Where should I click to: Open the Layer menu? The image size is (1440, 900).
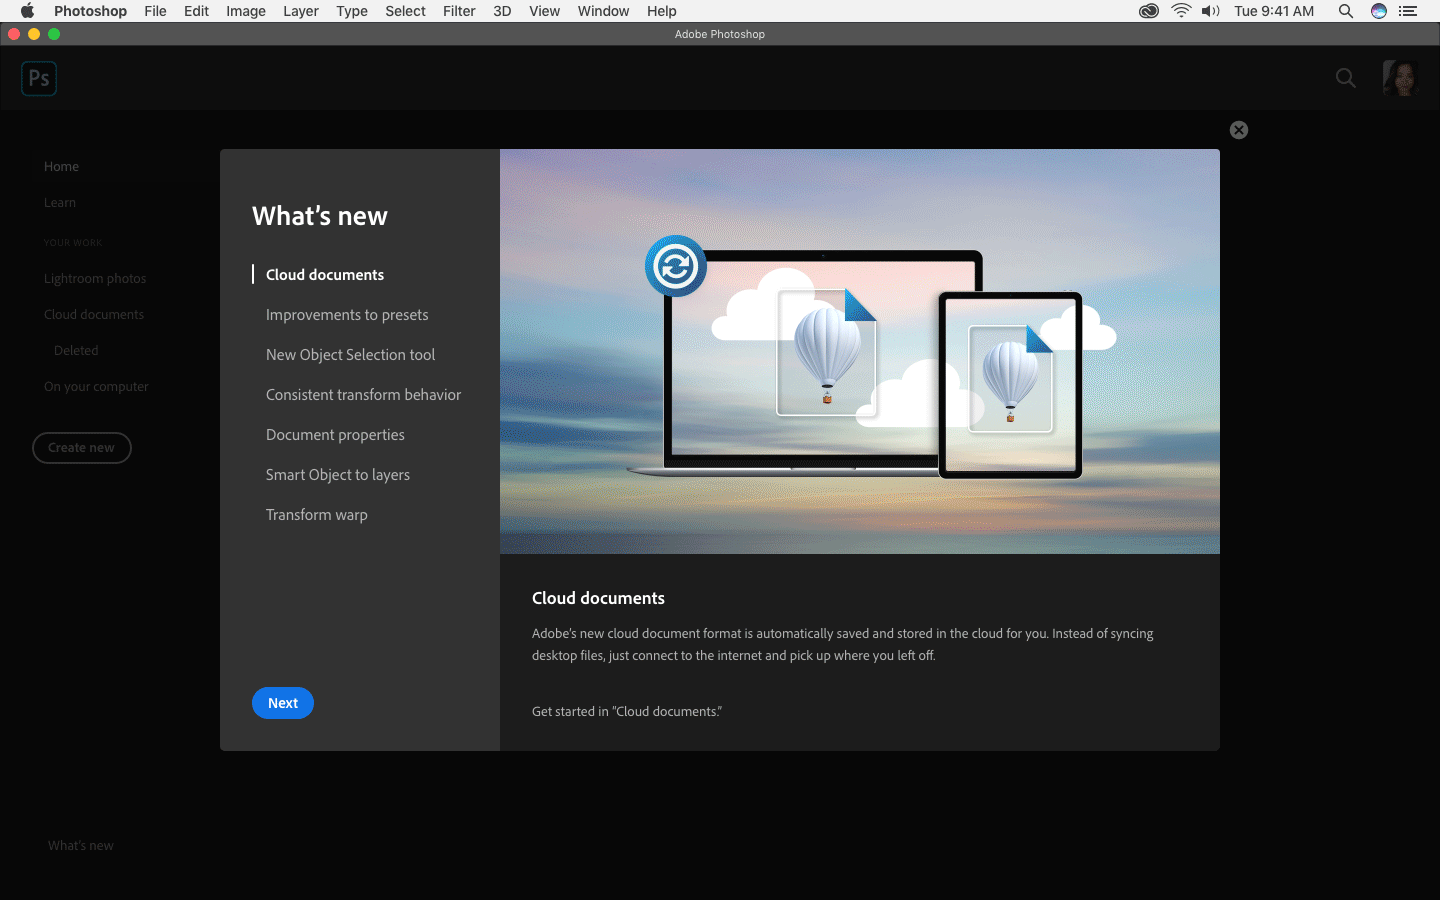(301, 11)
